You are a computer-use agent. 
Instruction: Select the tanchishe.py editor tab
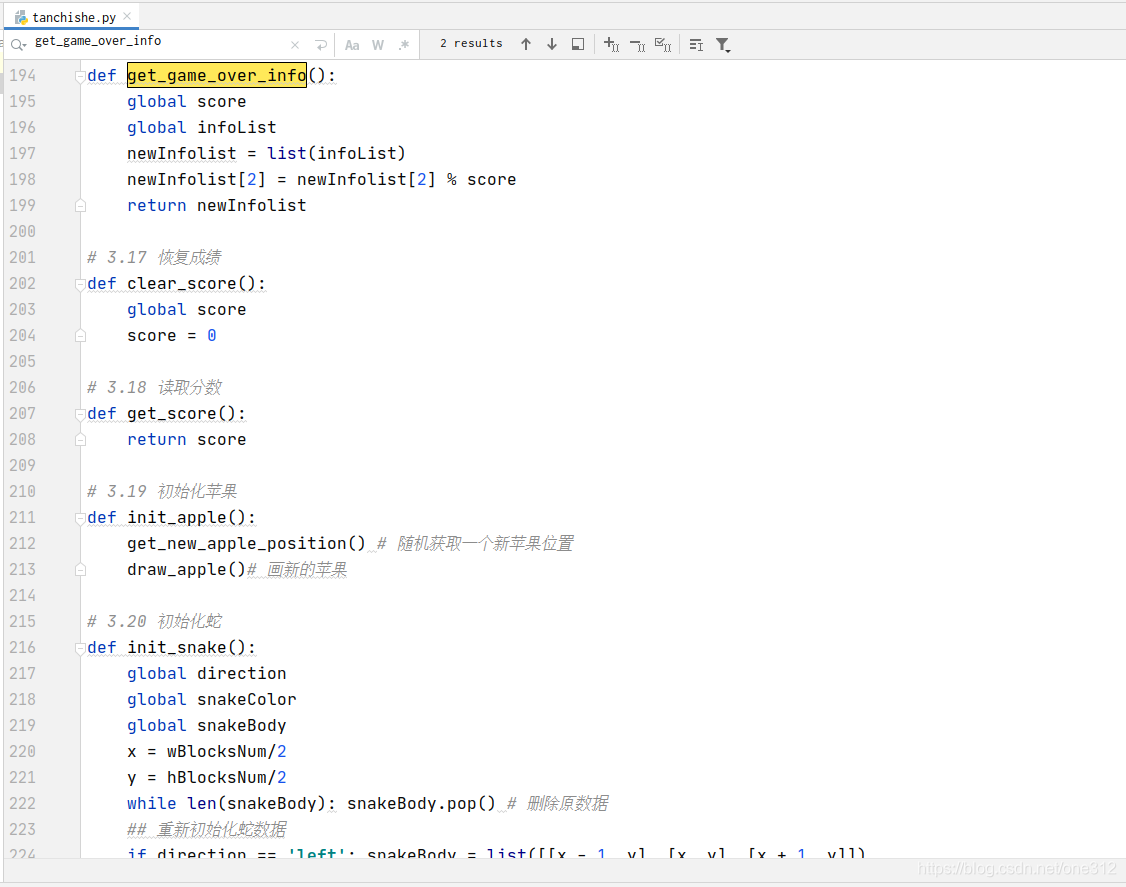coord(73,17)
